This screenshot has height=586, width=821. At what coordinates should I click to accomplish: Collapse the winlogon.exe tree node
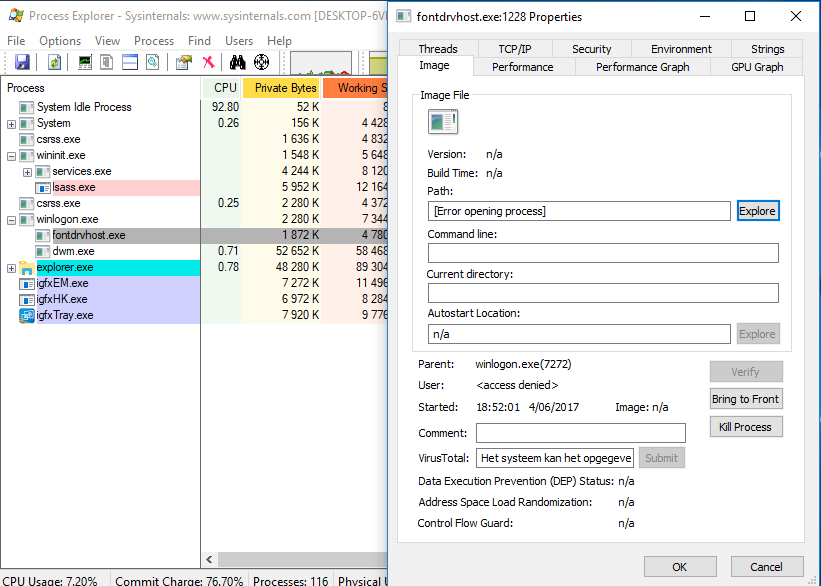[12, 220]
